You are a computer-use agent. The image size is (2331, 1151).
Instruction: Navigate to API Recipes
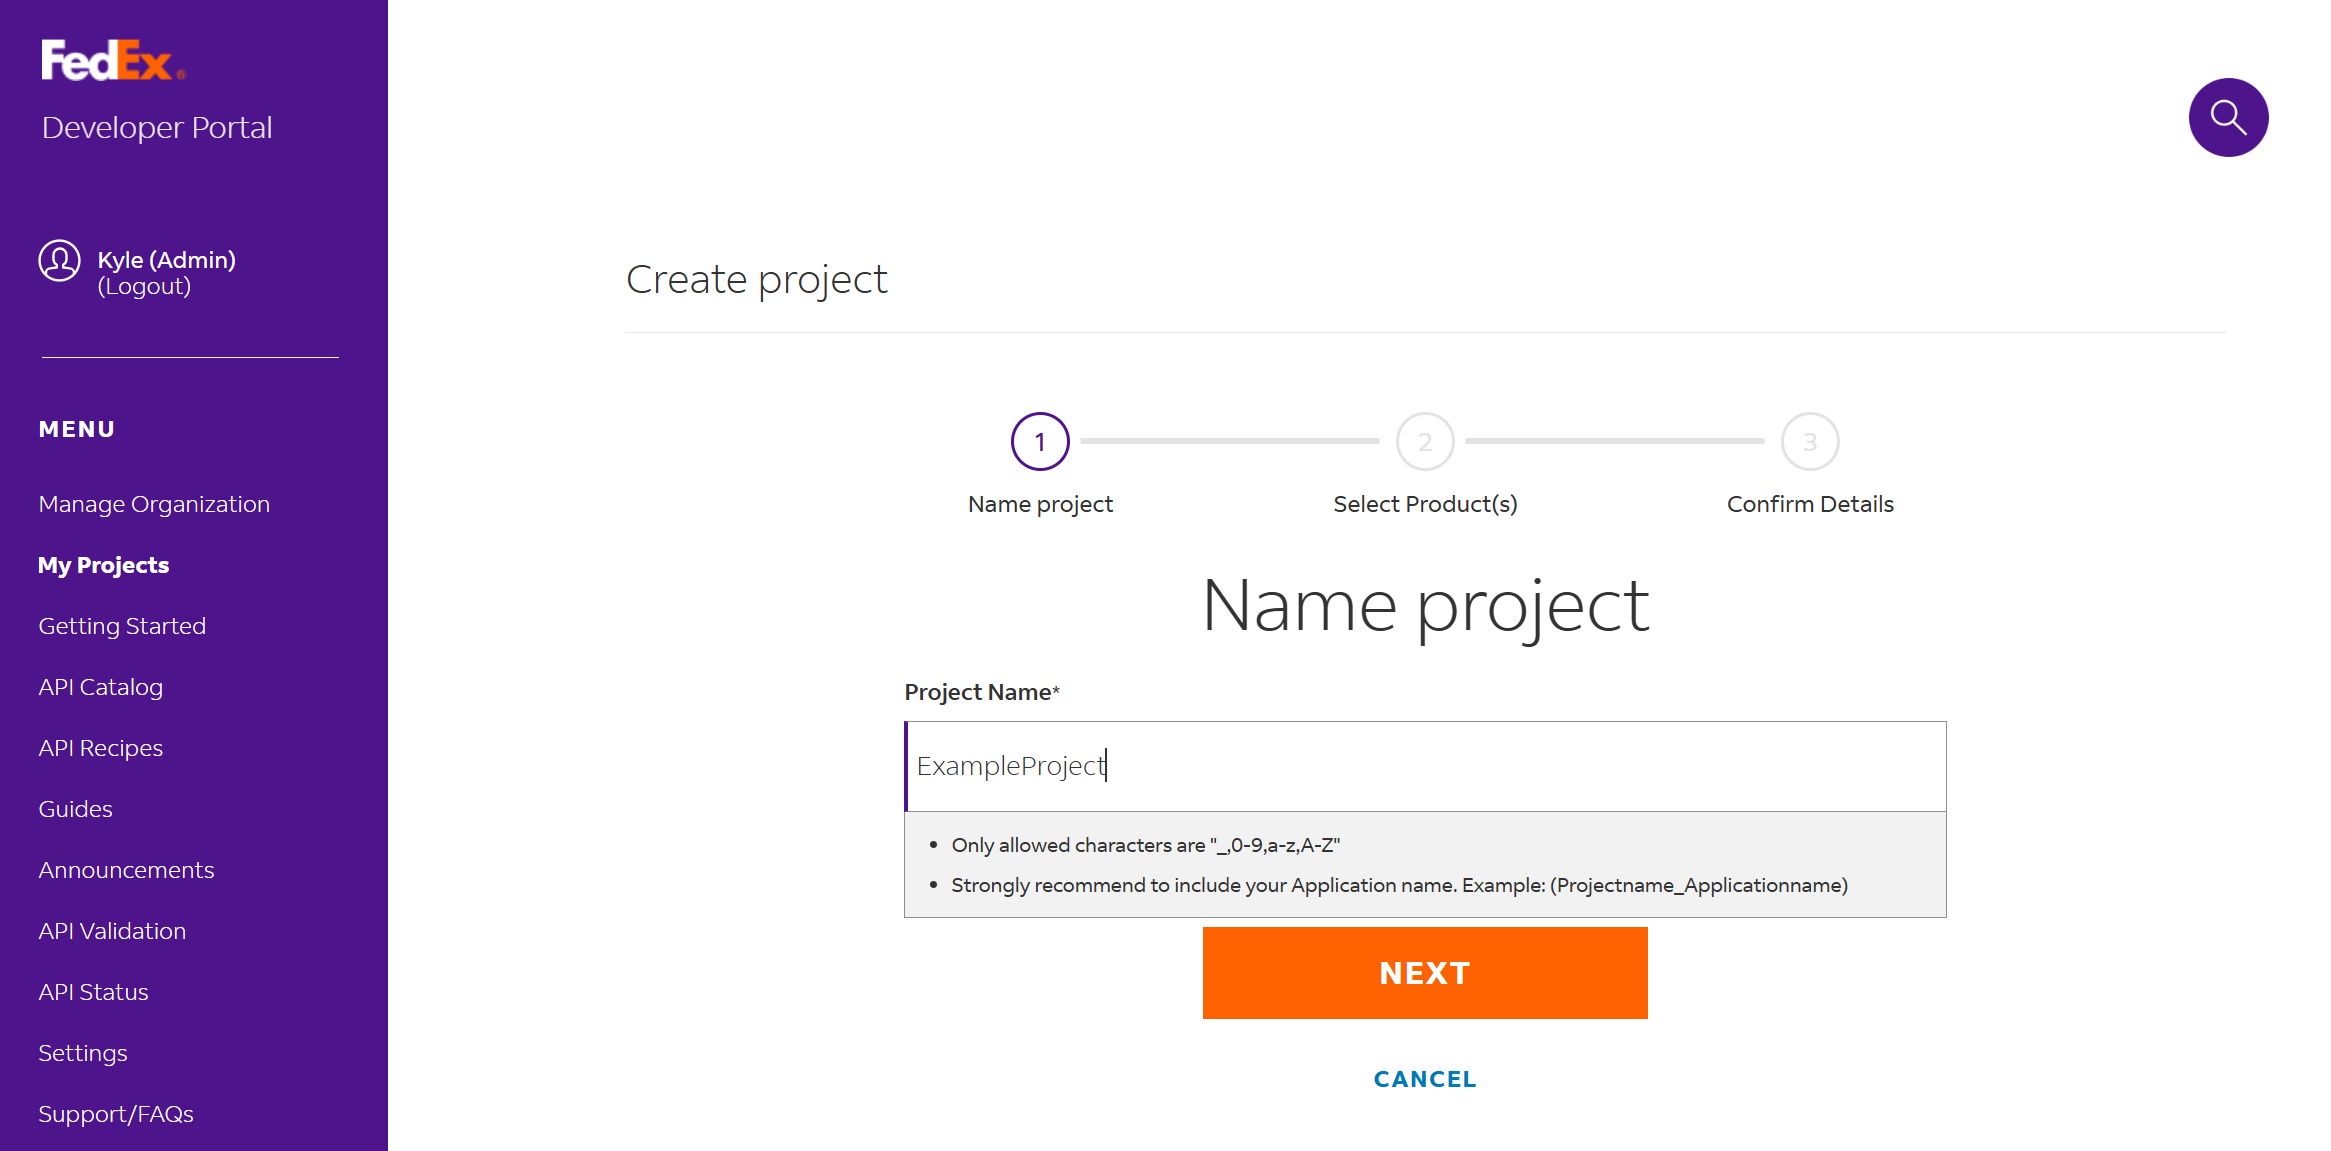point(100,748)
